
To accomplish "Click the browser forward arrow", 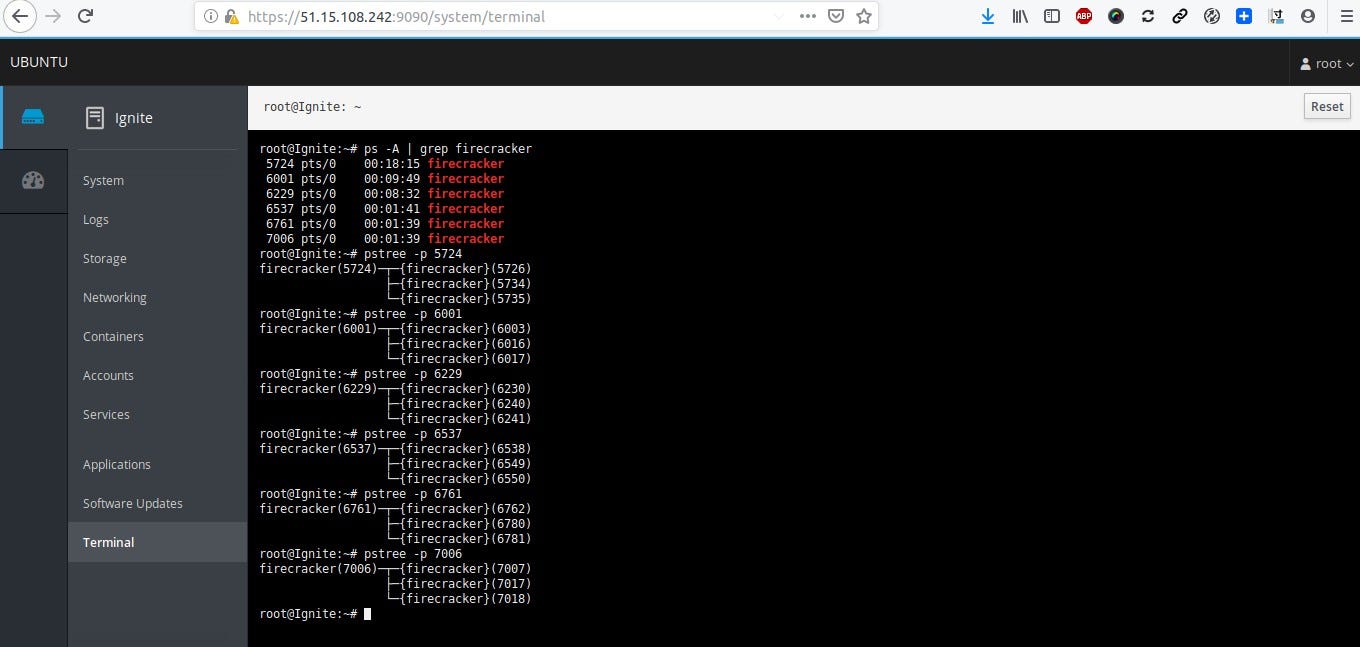I will point(53,16).
